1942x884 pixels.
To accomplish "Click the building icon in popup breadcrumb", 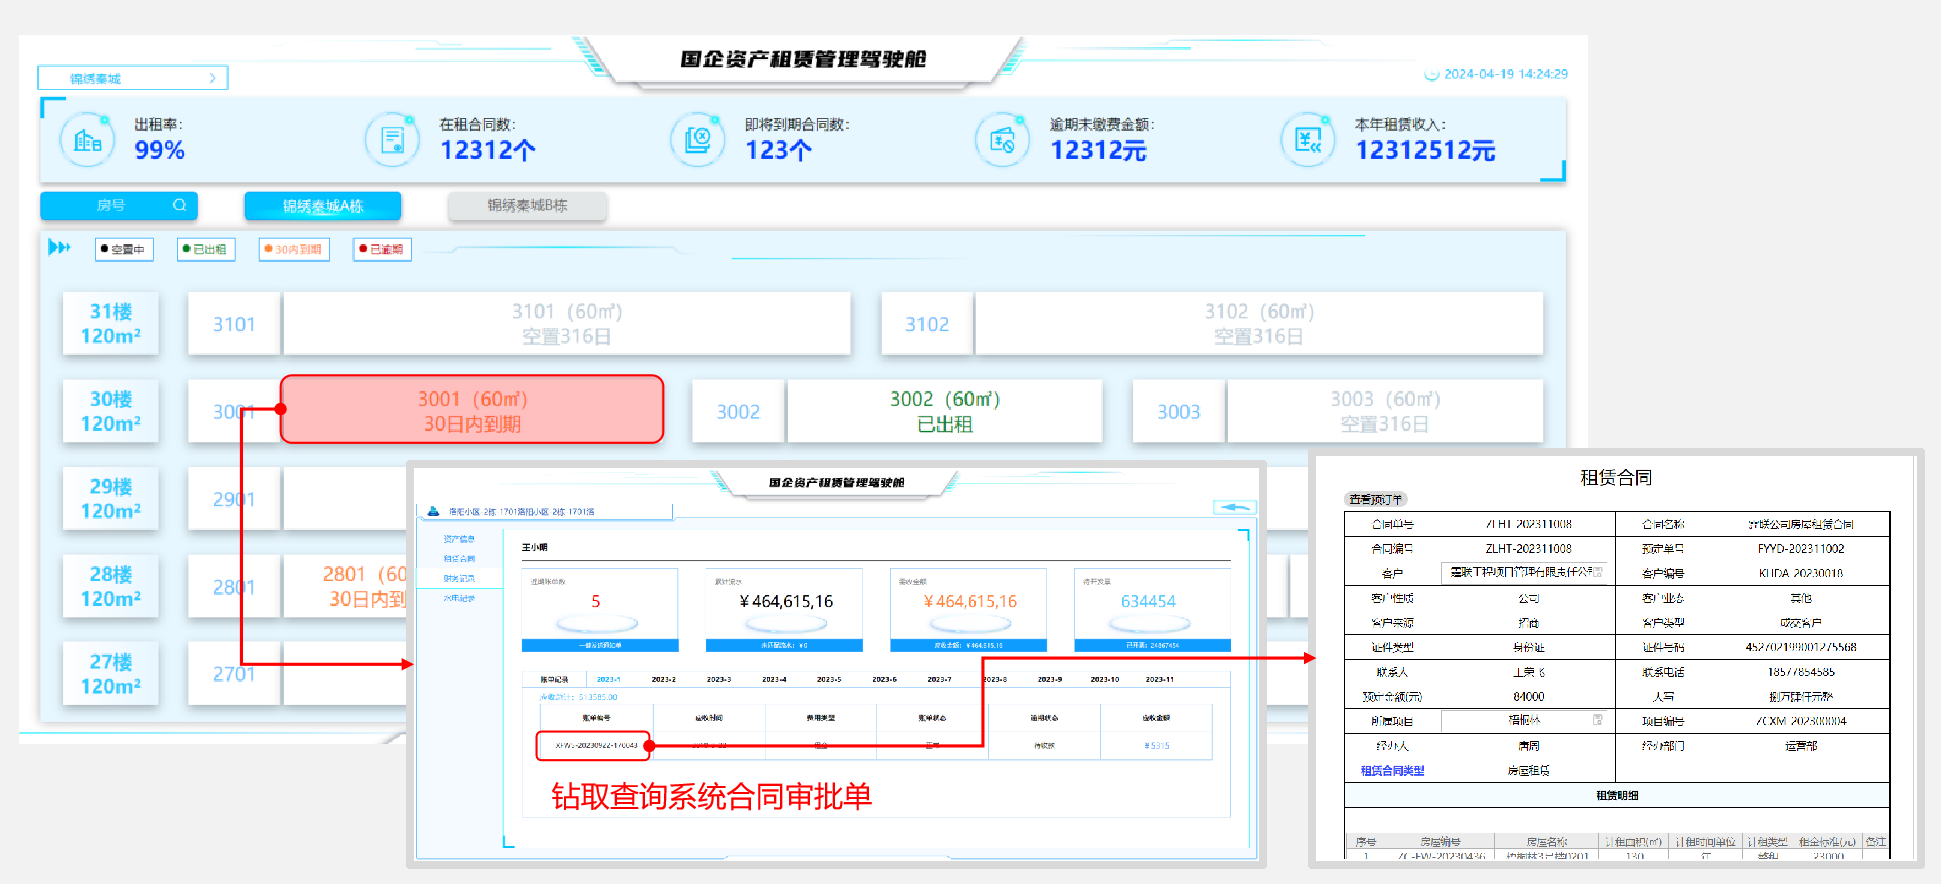I will point(433,511).
